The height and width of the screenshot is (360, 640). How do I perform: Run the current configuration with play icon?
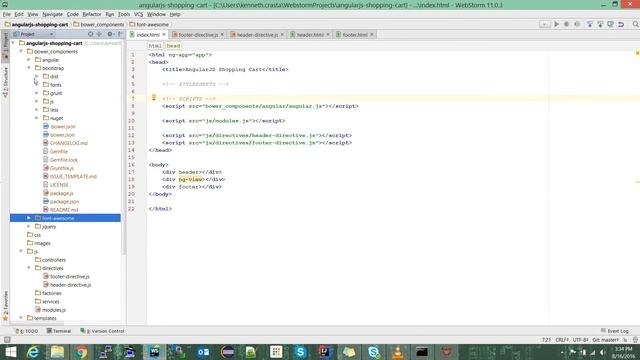[556, 24]
